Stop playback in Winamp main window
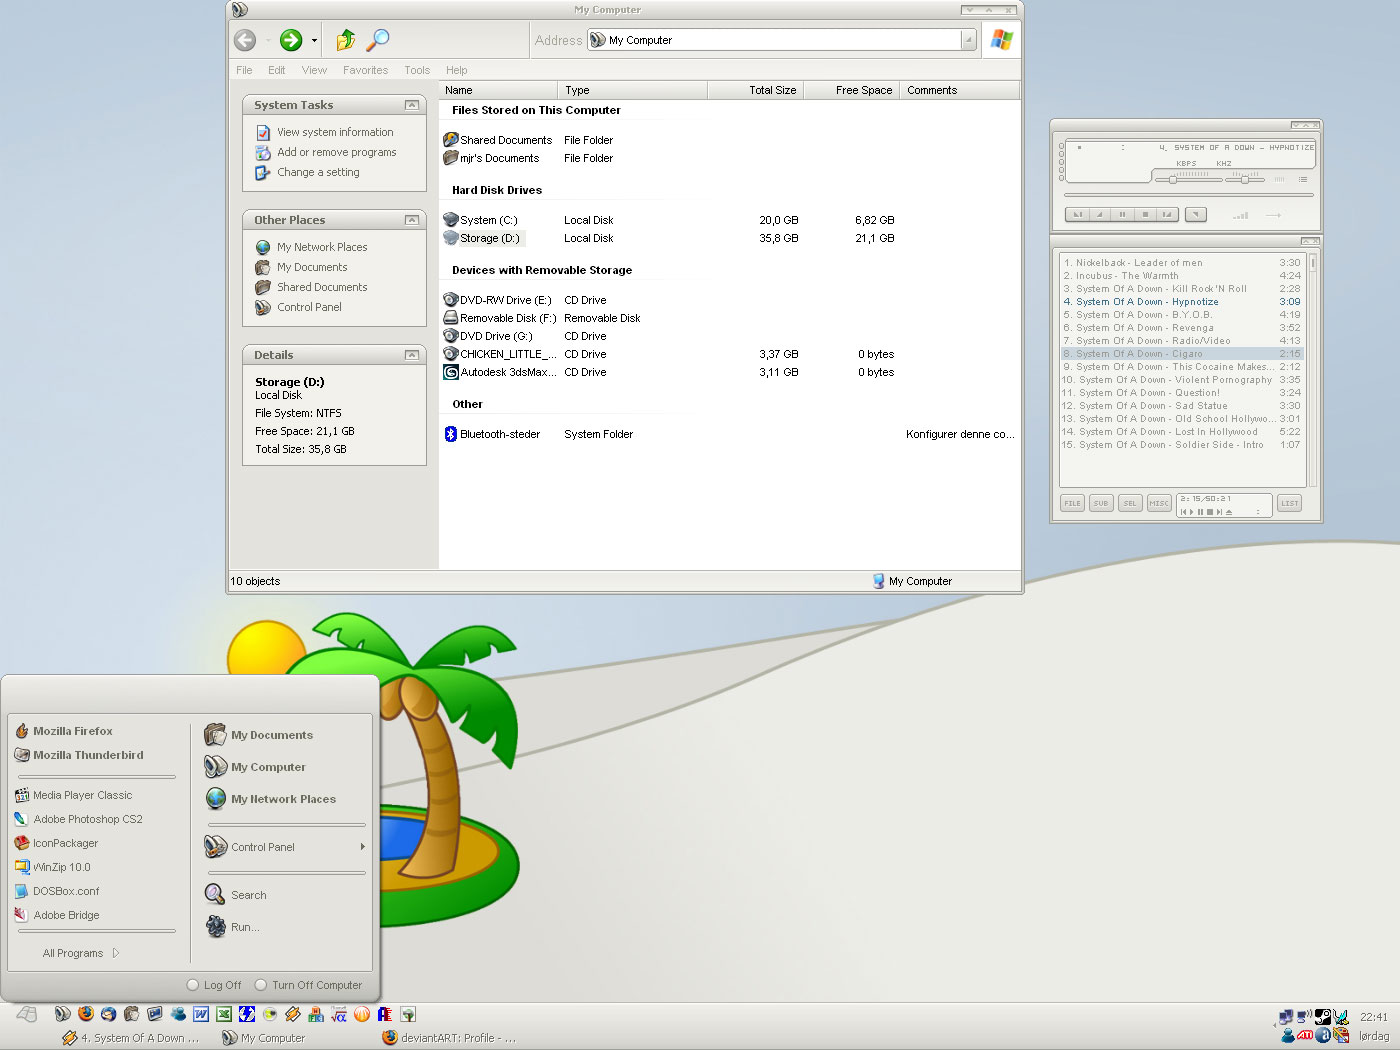Screen dimensions: 1400x1050 pos(1146,214)
